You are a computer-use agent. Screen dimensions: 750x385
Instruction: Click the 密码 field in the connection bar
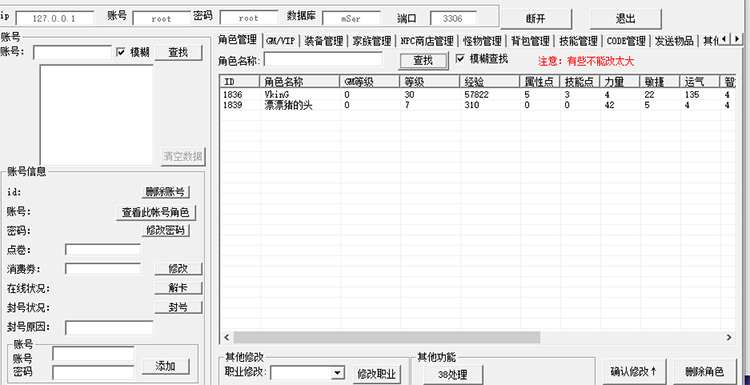(249, 18)
